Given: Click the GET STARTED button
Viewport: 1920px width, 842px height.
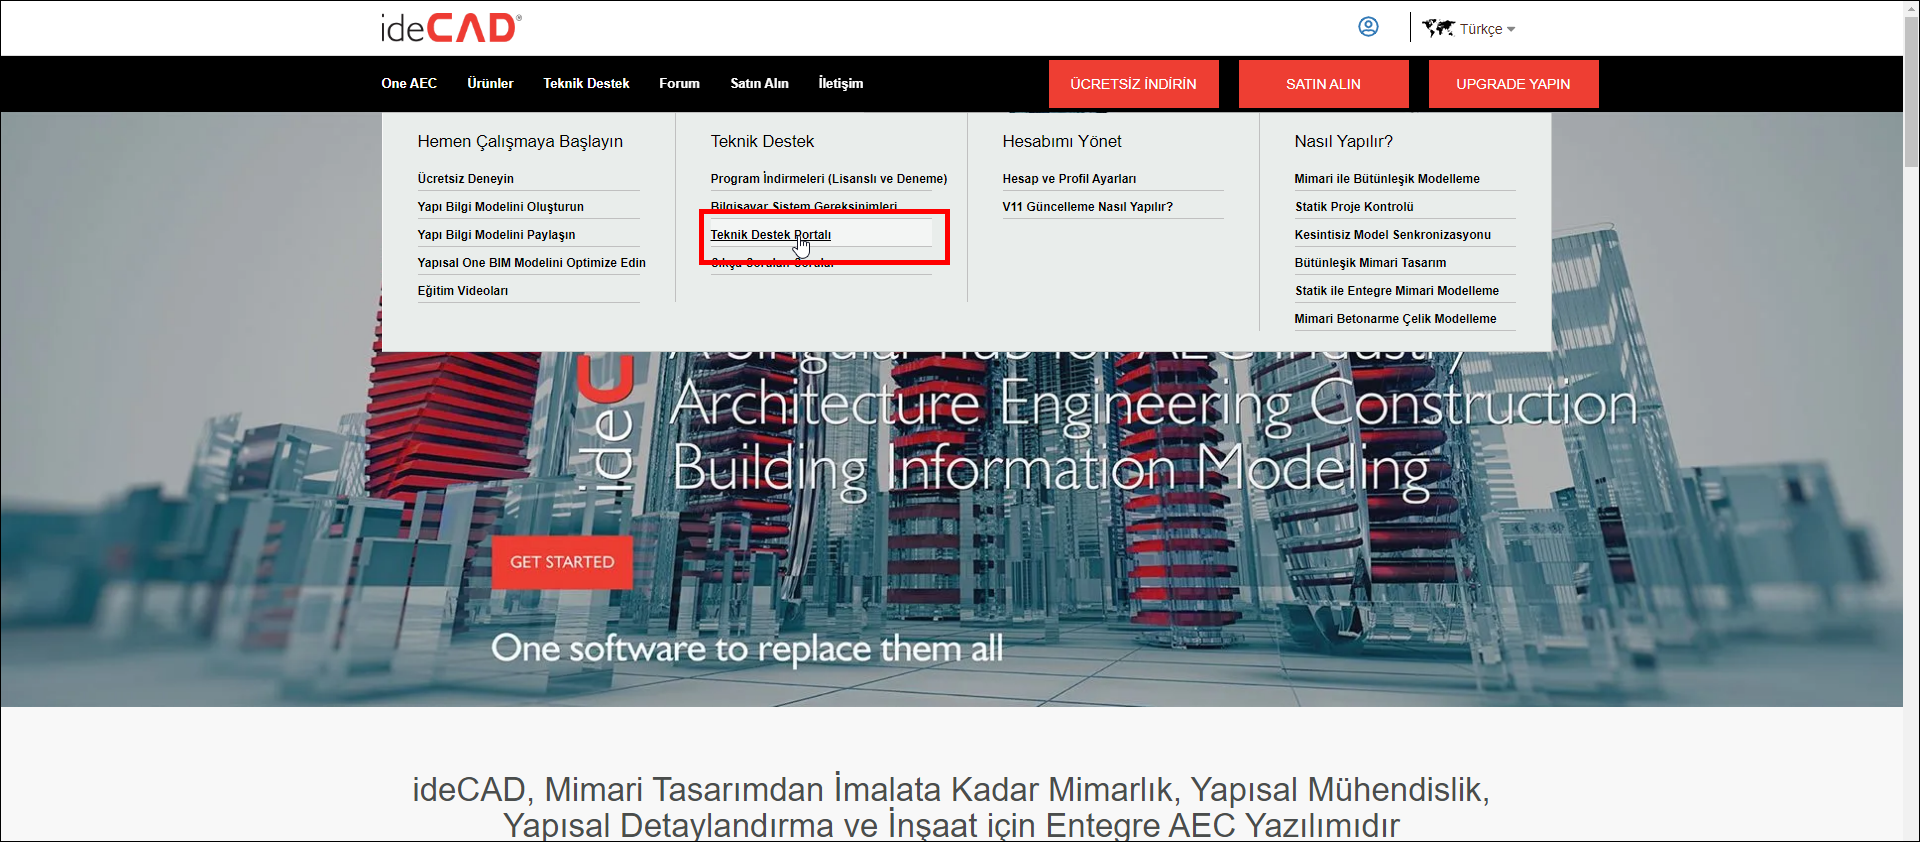Looking at the screenshot, I should pyautogui.click(x=562, y=562).
